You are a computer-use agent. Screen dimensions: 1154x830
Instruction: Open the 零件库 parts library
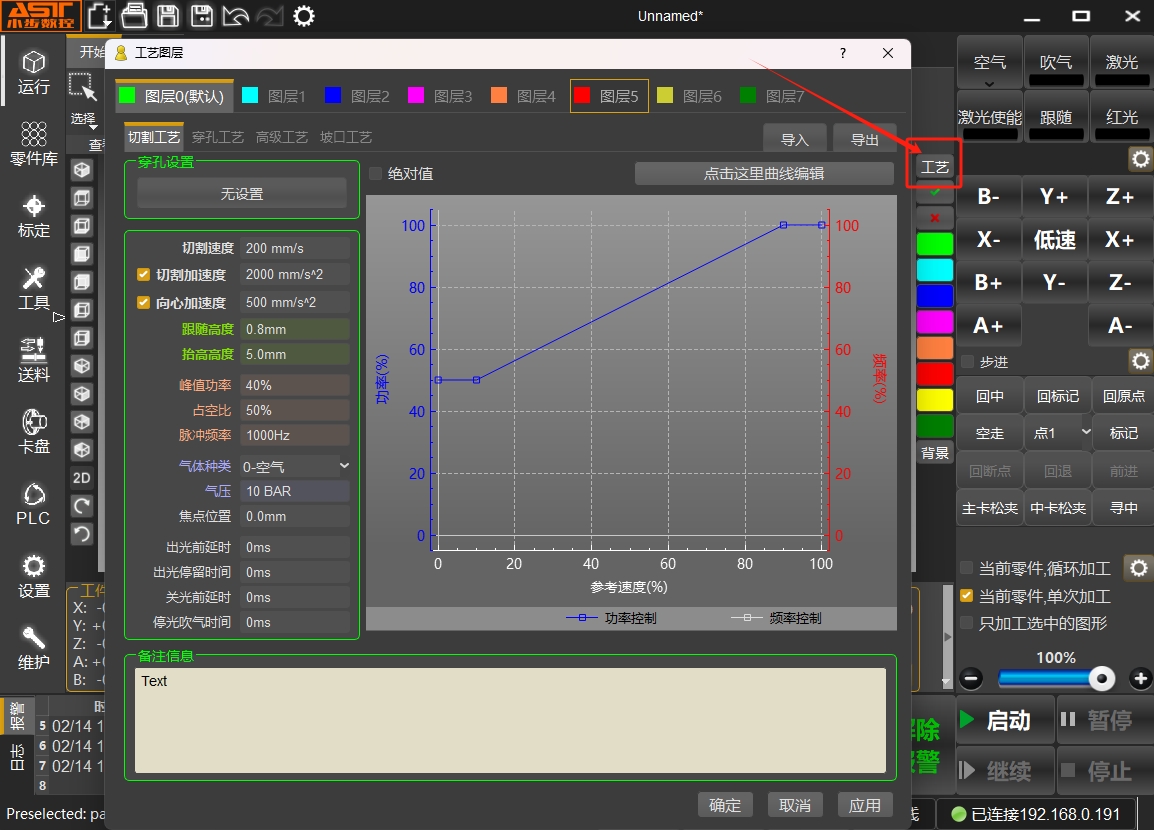[x=34, y=144]
